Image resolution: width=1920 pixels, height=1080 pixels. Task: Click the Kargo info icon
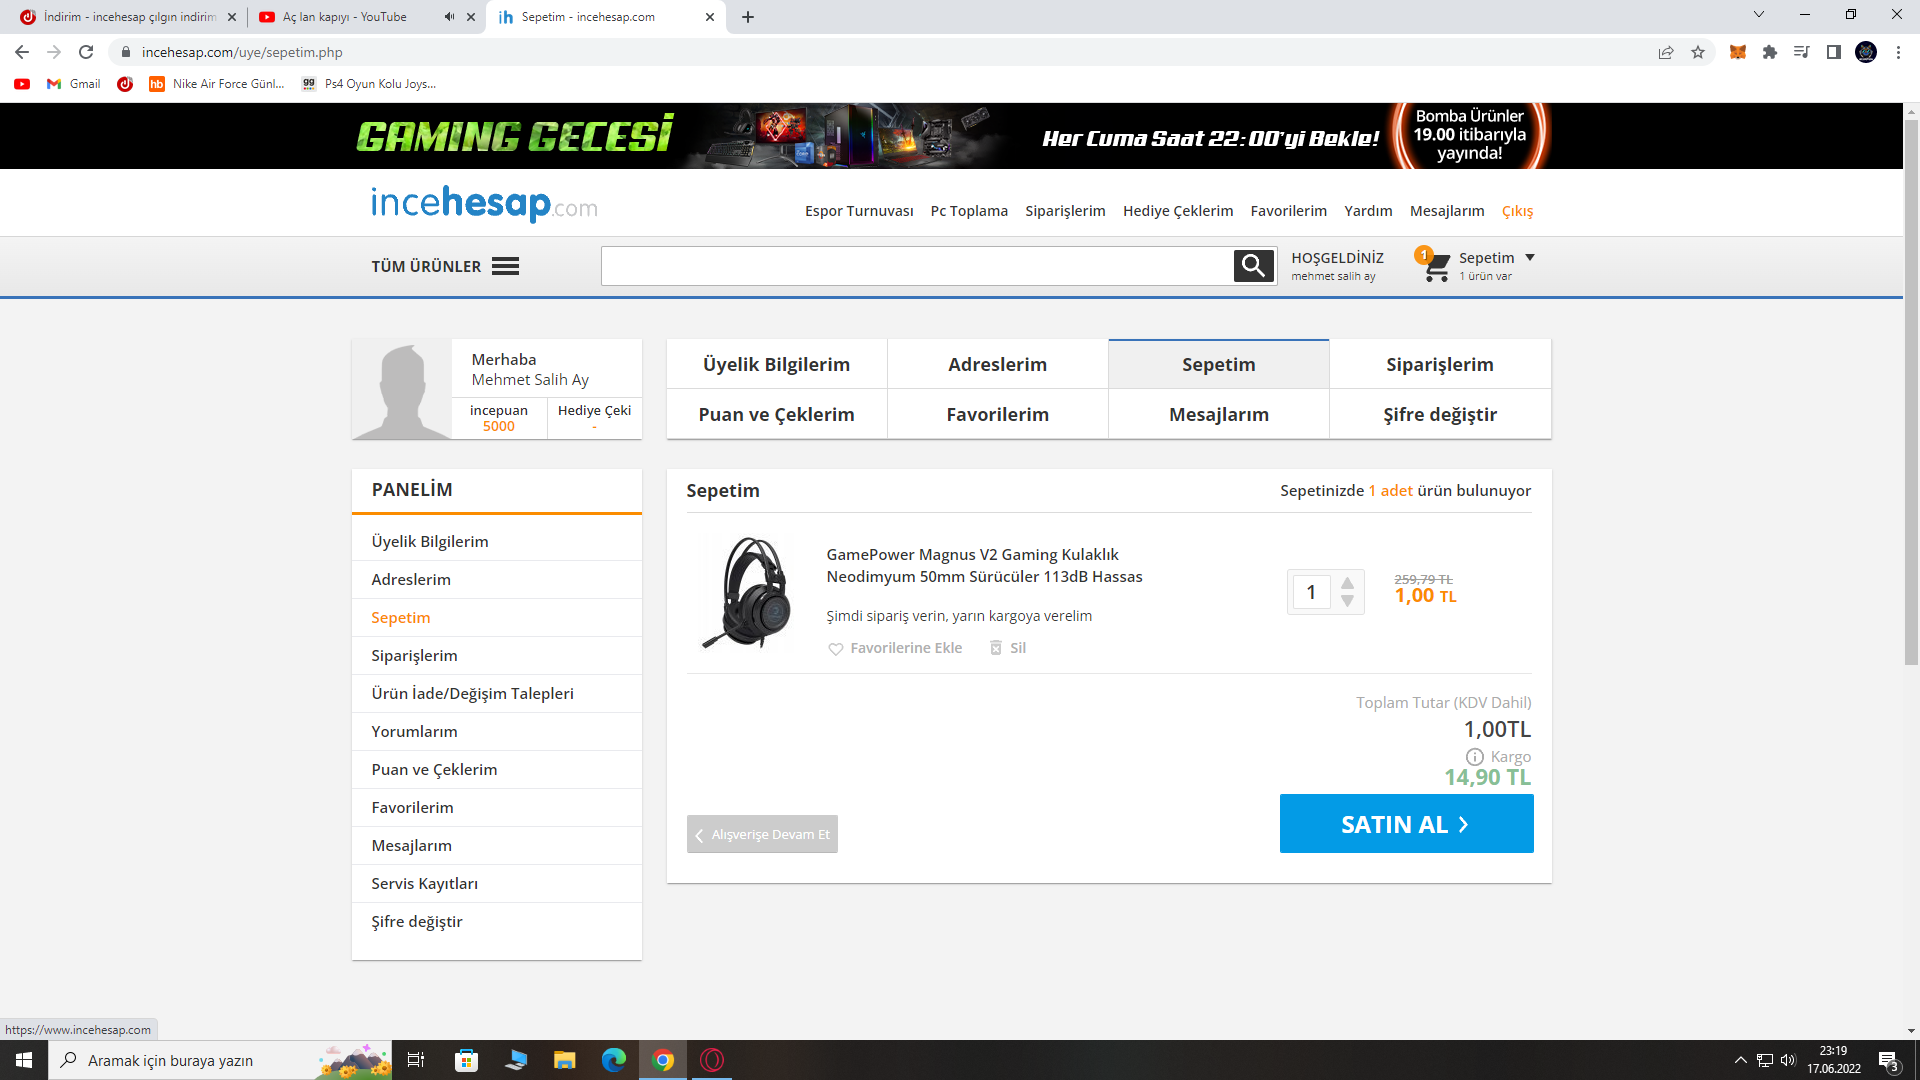pos(1474,757)
